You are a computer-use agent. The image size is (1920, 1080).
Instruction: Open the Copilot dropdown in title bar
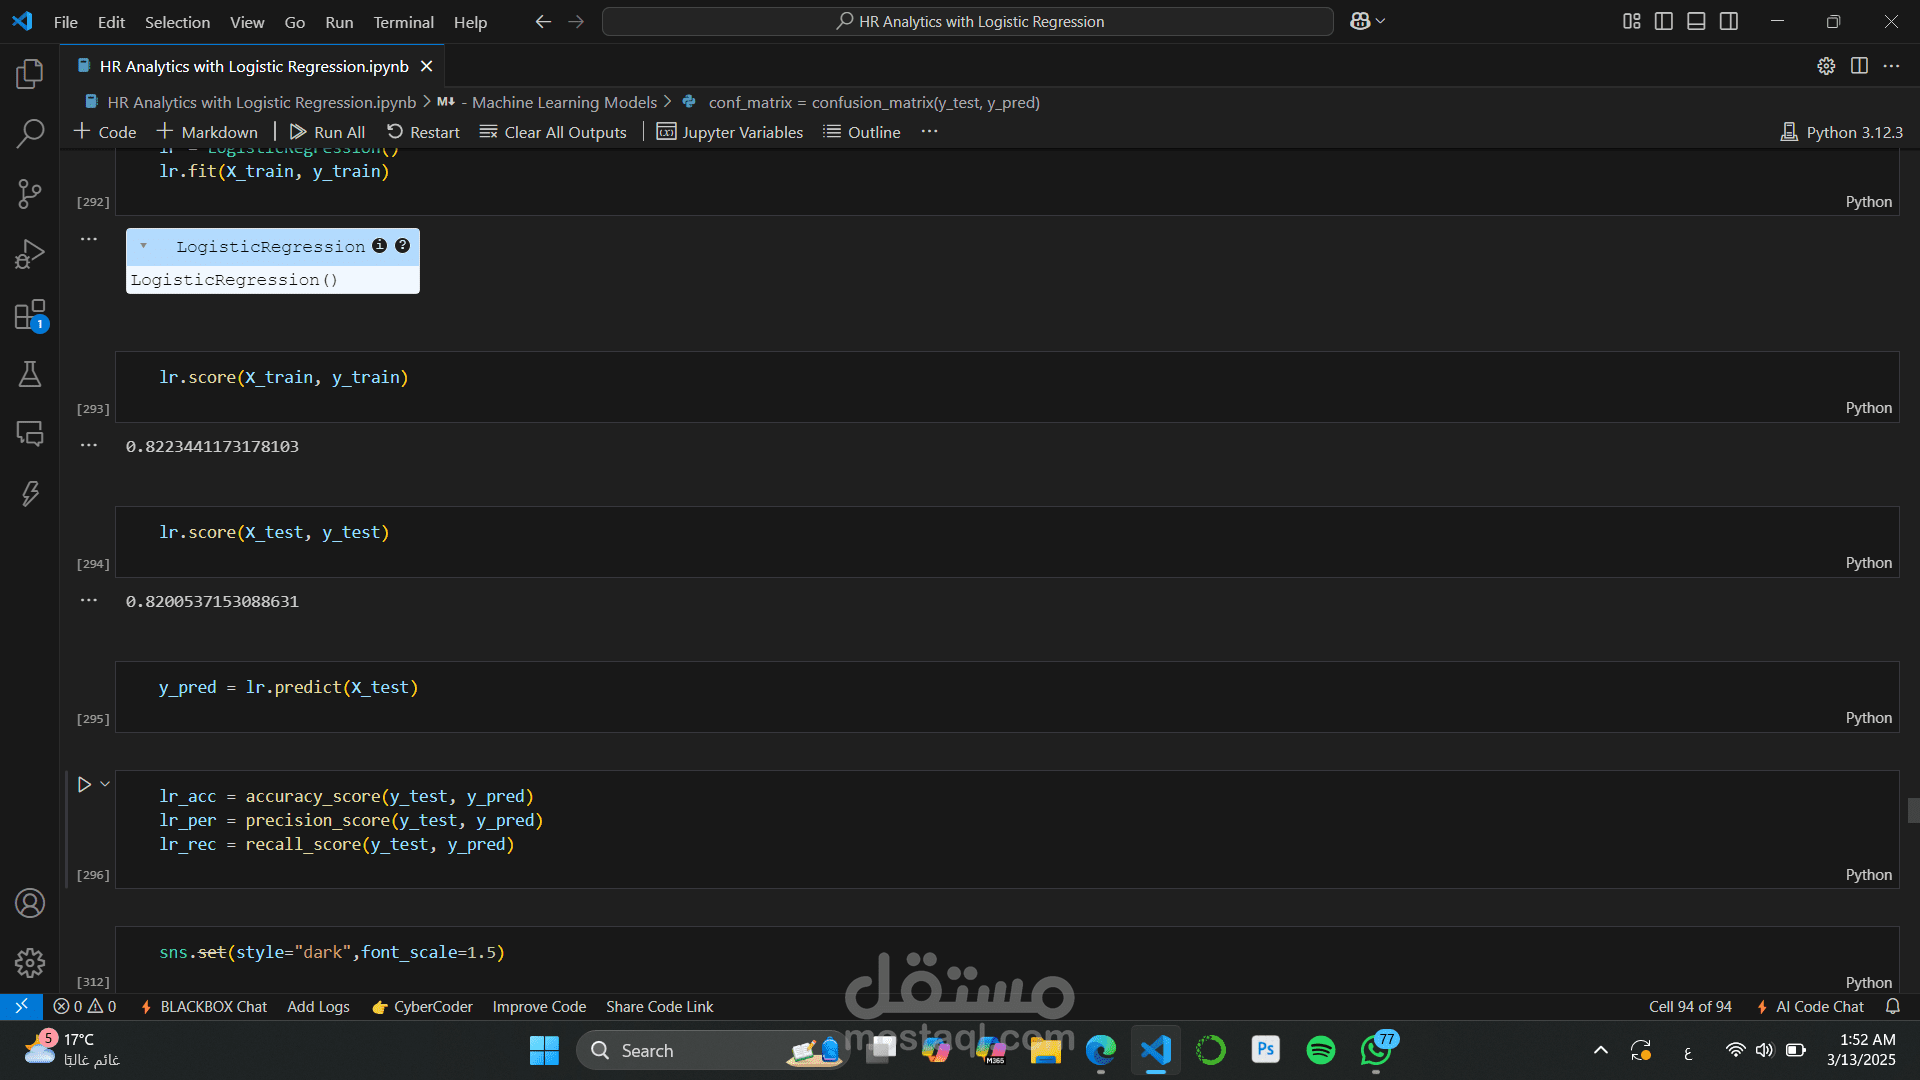coord(1381,21)
